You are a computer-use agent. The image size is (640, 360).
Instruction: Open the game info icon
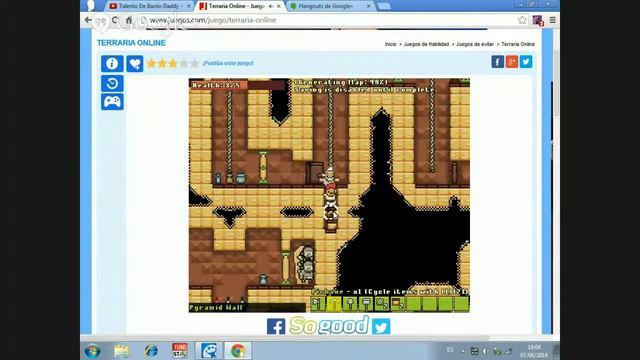(x=112, y=64)
